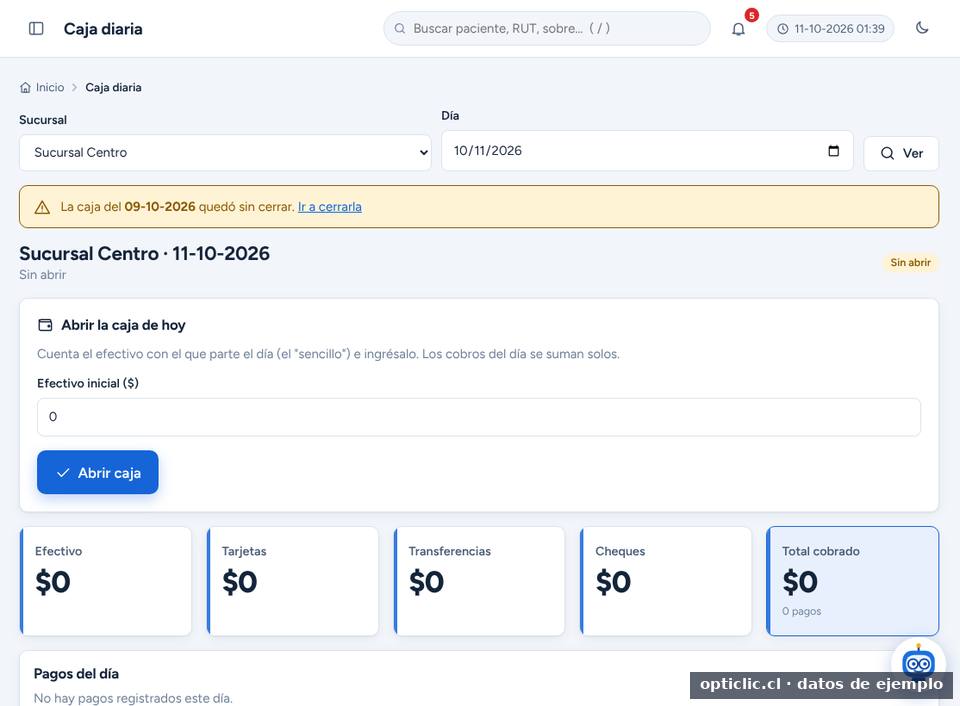960x706 pixels.
Task: Open the calendar picker icon in Día field
Action: [833, 151]
